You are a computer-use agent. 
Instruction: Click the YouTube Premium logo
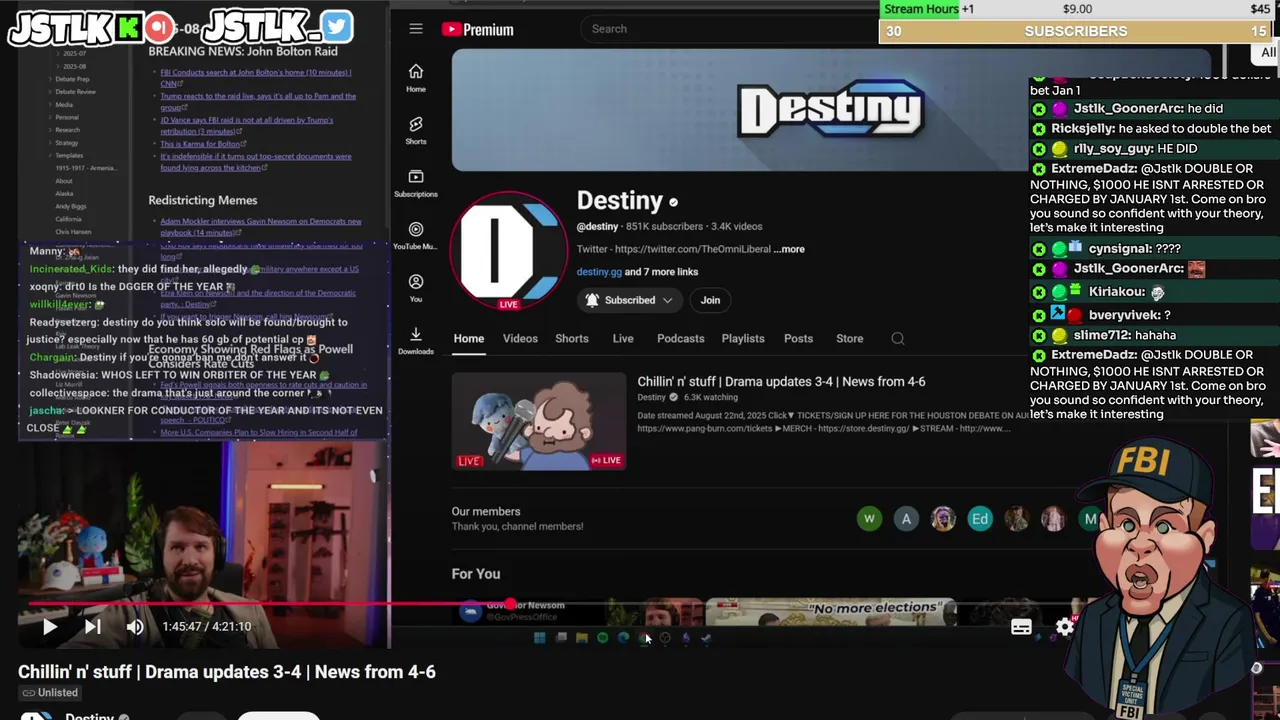click(477, 30)
